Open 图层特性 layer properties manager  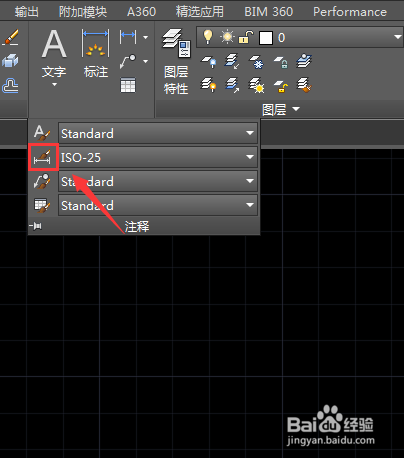(176, 62)
